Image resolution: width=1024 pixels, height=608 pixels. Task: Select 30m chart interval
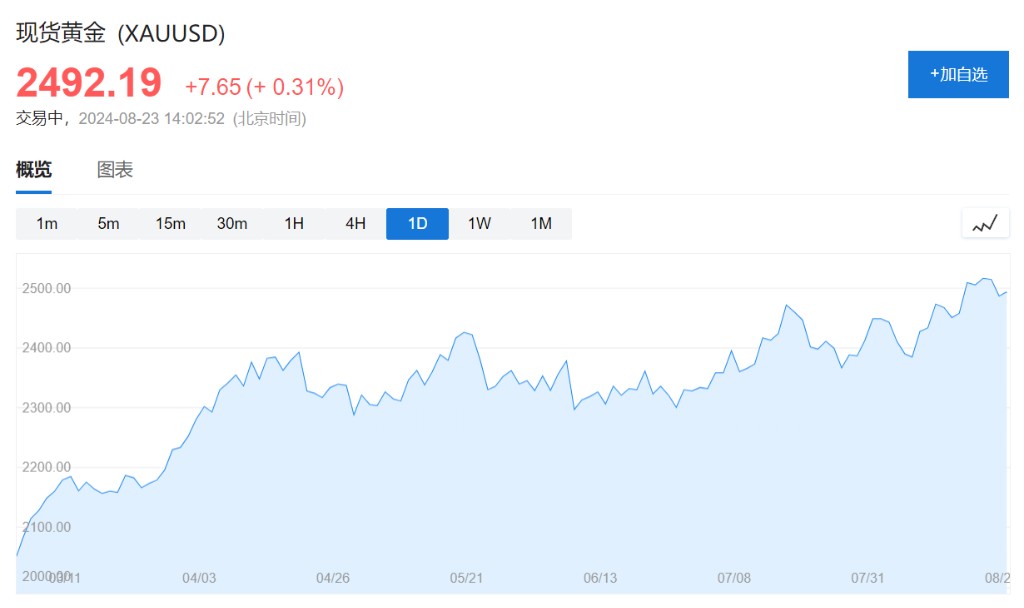(x=232, y=224)
